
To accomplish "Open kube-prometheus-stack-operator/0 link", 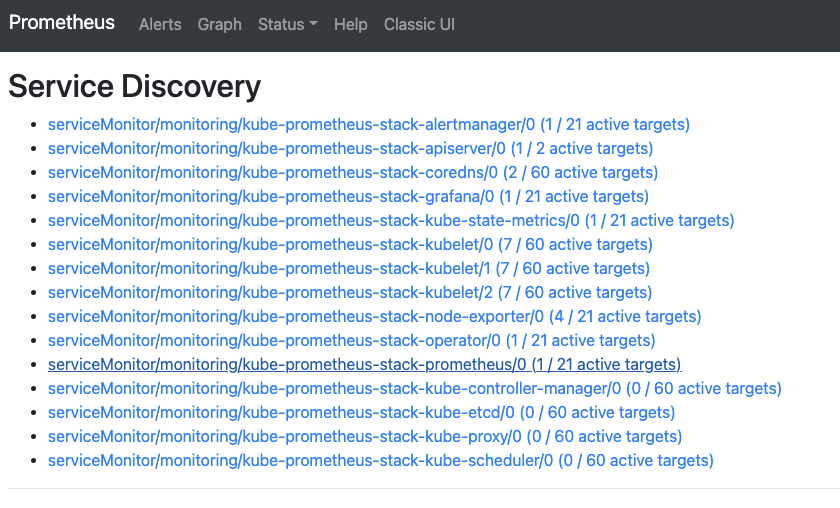I will (x=351, y=341).
